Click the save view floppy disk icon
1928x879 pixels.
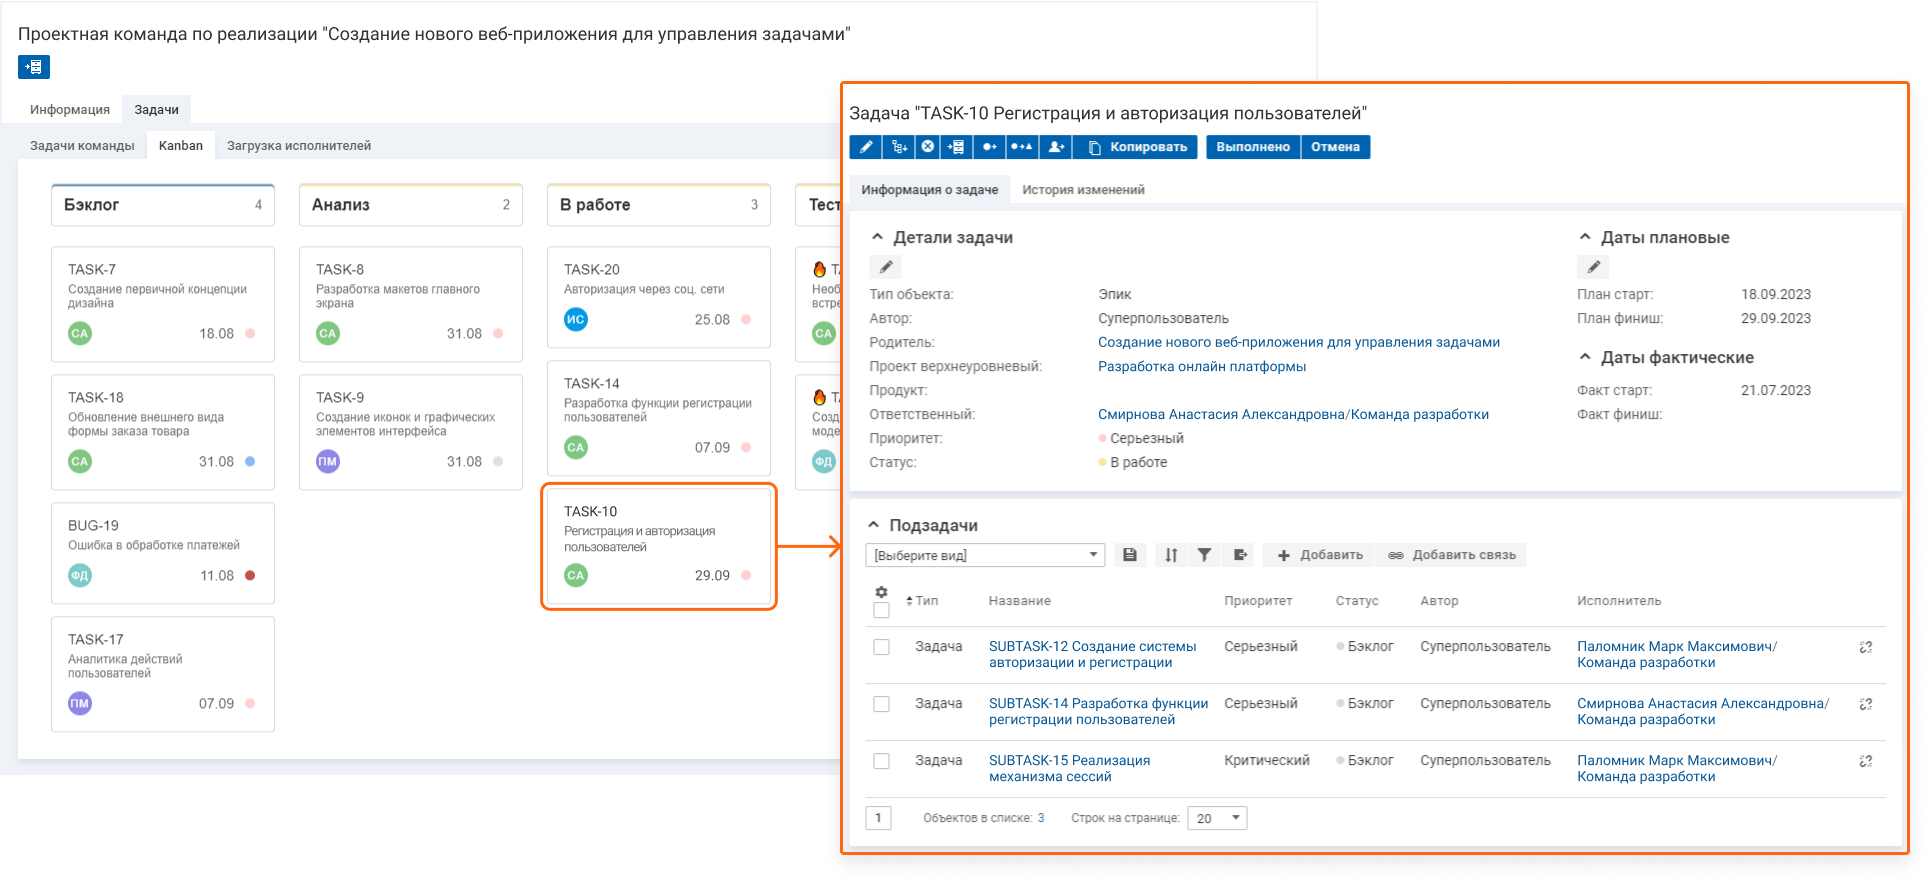1130,555
